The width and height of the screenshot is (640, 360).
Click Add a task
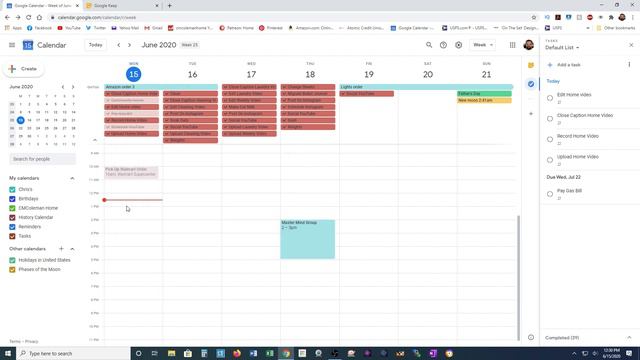click(569, 65)
